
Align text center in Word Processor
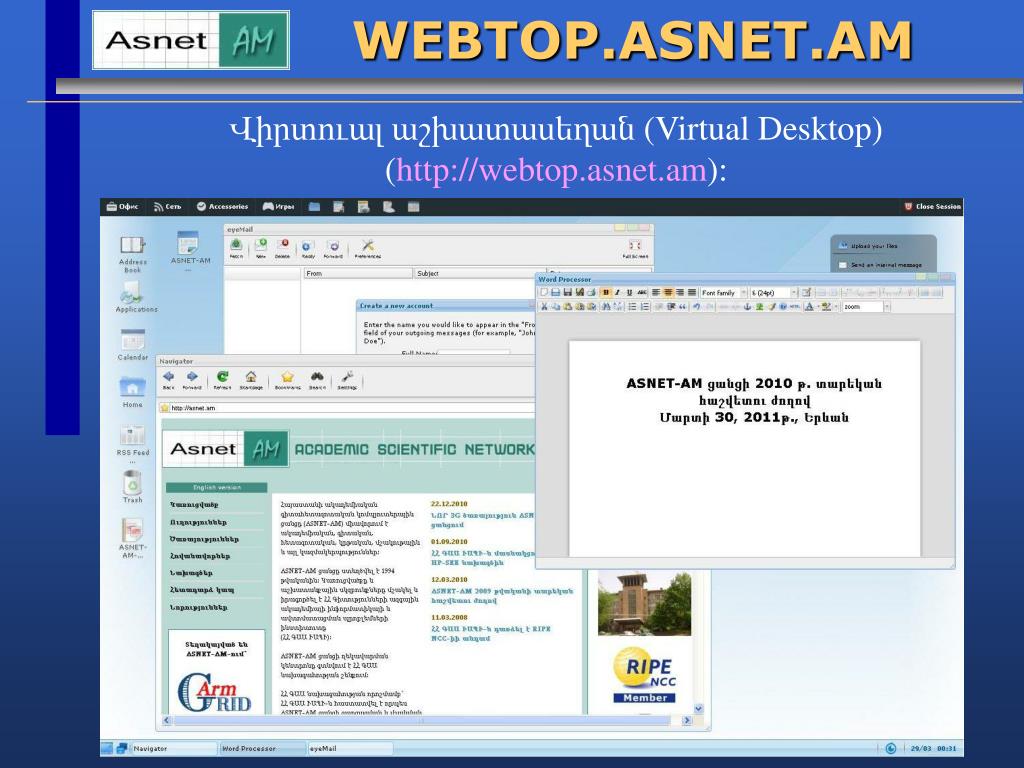668,293
